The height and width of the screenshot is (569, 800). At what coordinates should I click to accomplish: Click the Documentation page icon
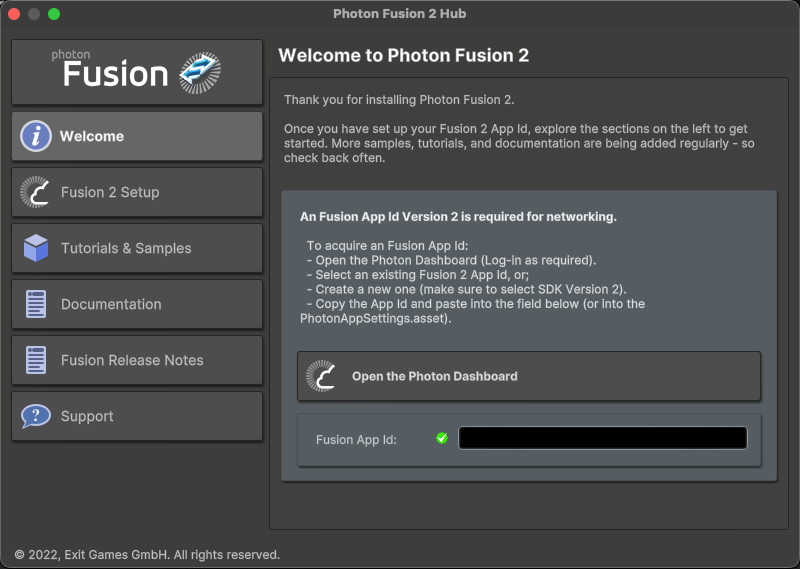36,304
